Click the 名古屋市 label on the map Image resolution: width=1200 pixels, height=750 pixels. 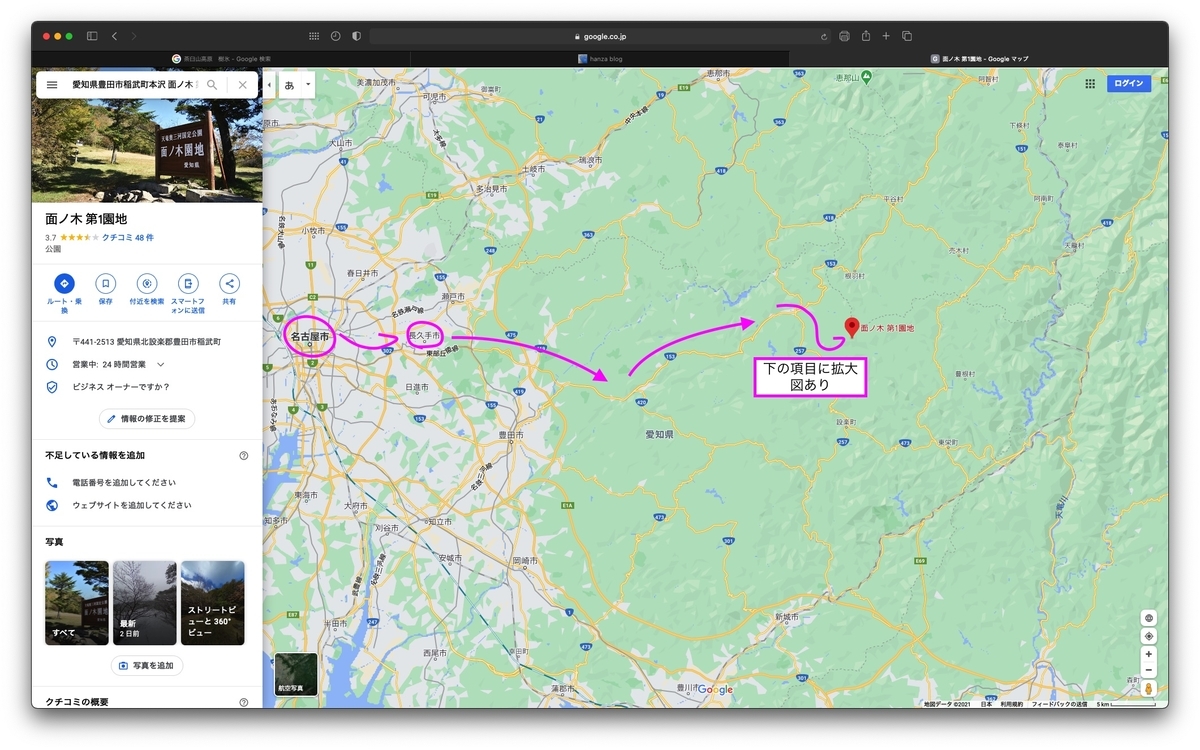pos(310,338)
